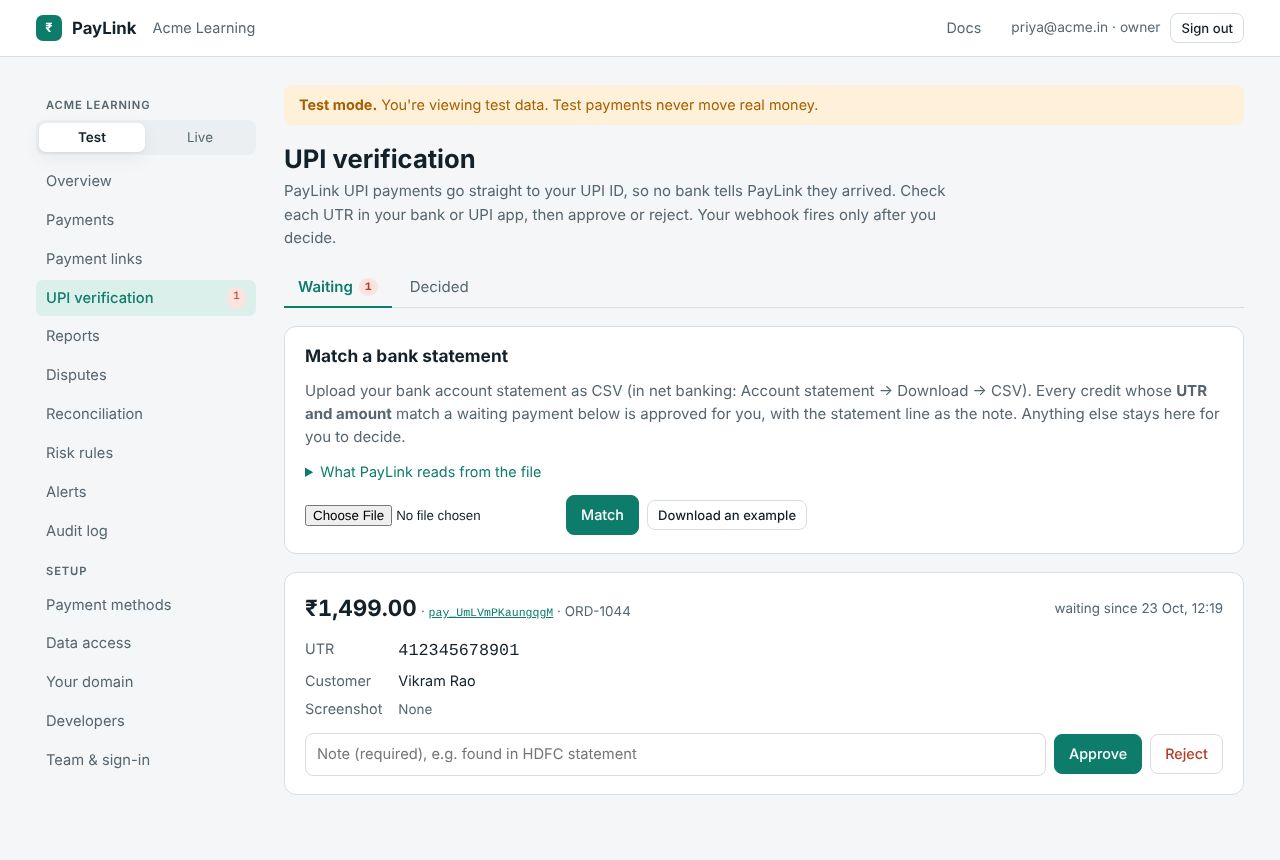Open the Waiting tab
The height and width of the screenshot is (860, 1280).
(x=337, y=287)
